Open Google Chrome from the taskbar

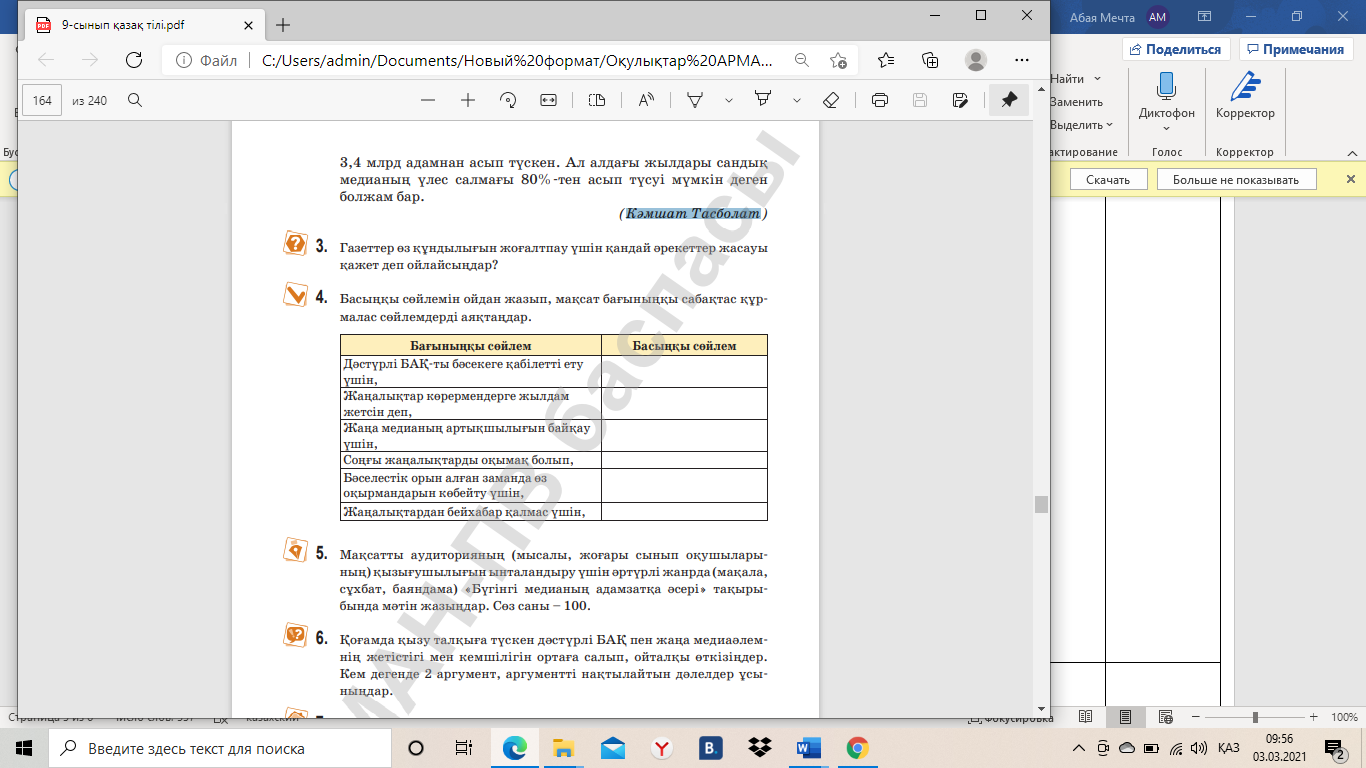(857, 748)
